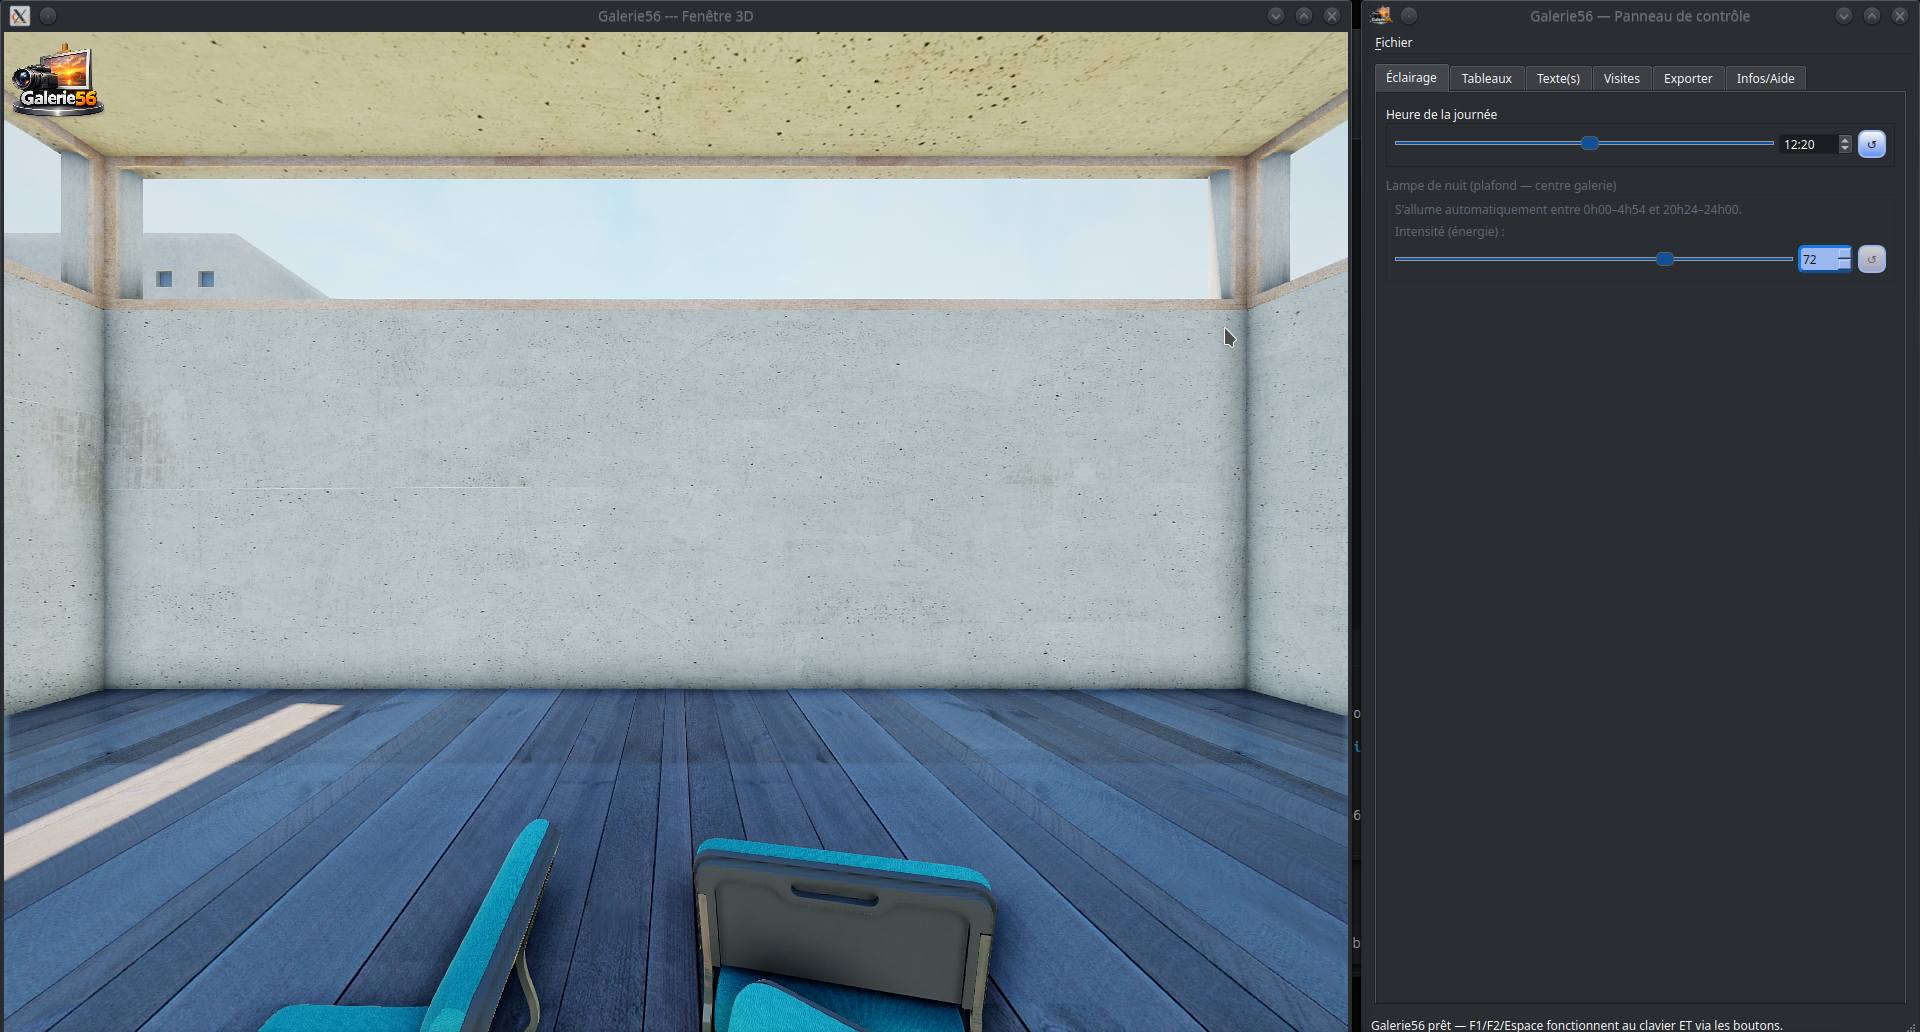Click the X11 icon in the 3D window title bar
Image resolution: width=1920 pixels, height=1032 pixels.
click(20, 16)
